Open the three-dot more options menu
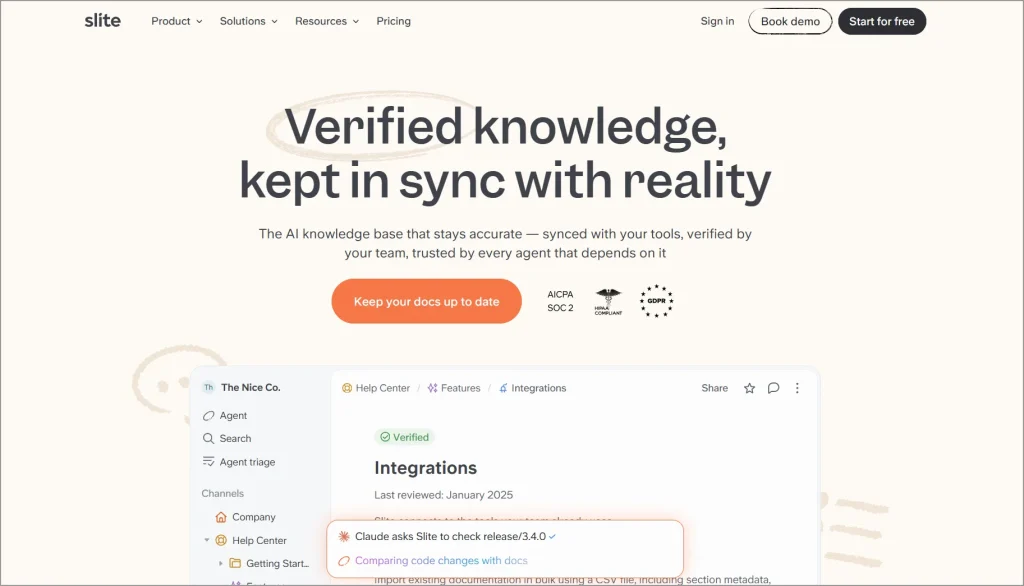The width and height of the screenshot is (1024, 586). (x=797, y=388)
